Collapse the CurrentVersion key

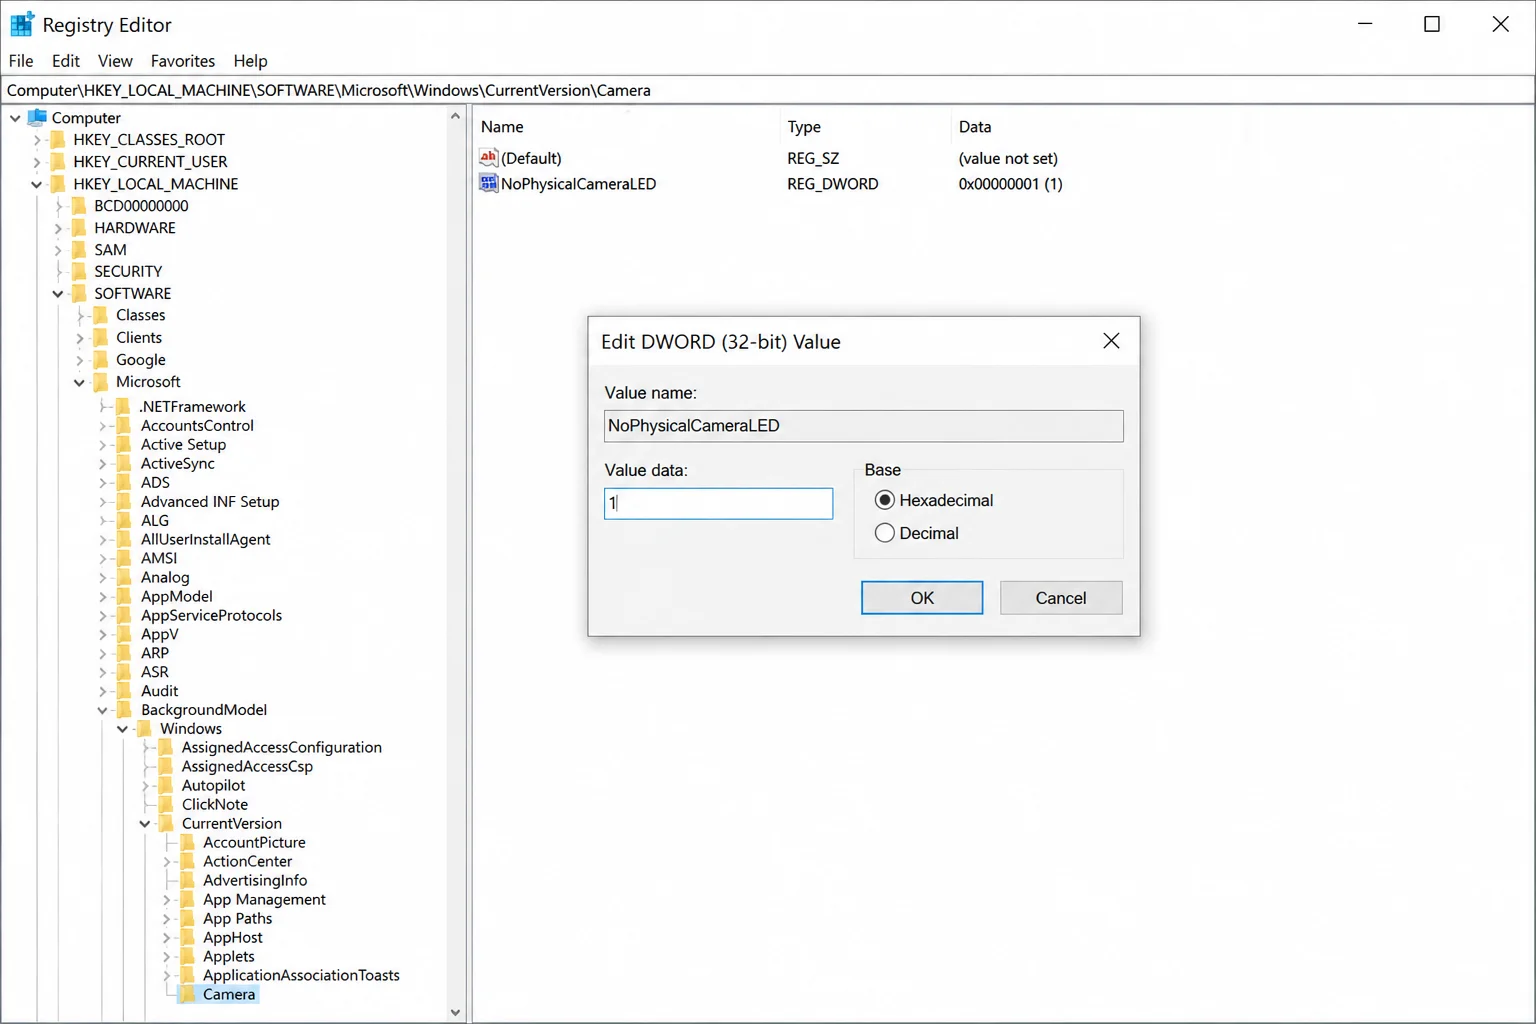click(x=144, y=824)
